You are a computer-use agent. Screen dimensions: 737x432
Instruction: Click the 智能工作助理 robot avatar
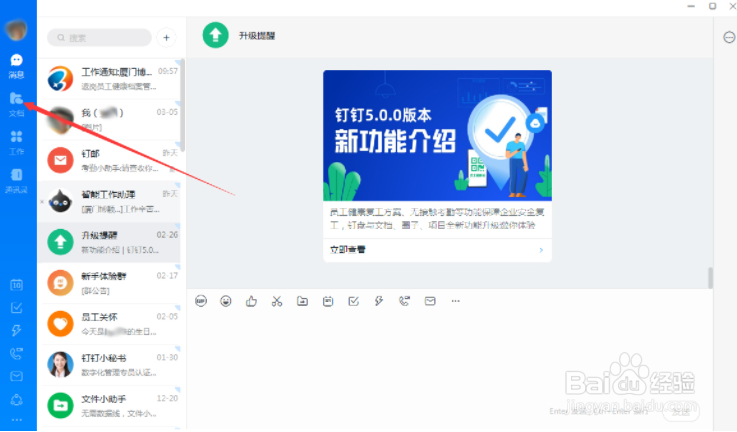click(60, 201)
